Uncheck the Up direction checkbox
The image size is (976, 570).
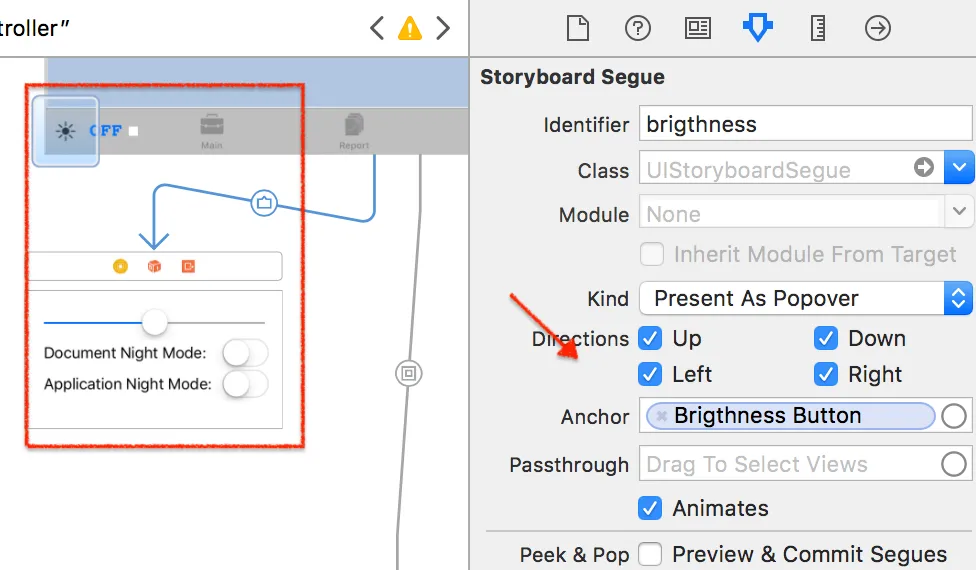(651, 338)
